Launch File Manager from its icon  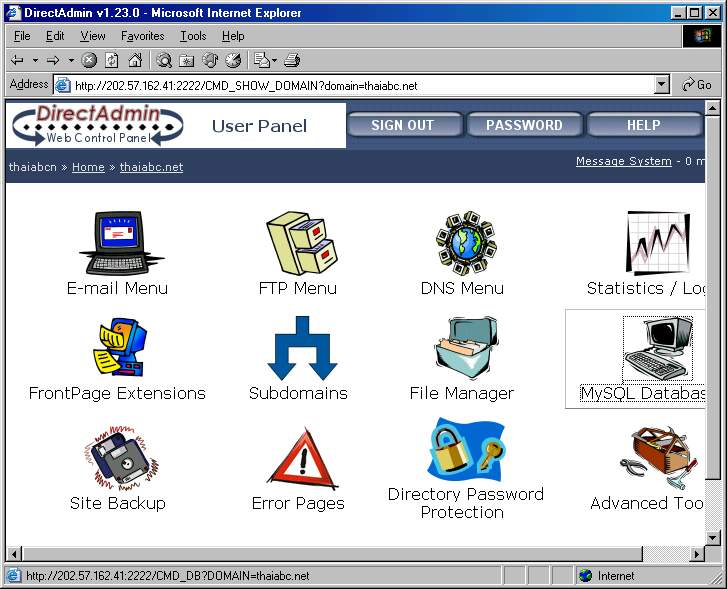[x=463, y=348]
